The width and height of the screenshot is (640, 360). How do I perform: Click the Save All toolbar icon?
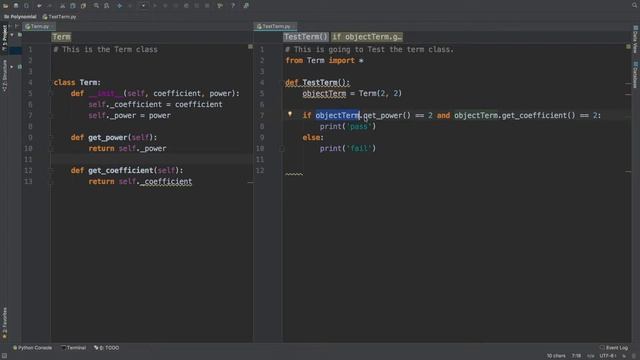(x=16, y=6)
